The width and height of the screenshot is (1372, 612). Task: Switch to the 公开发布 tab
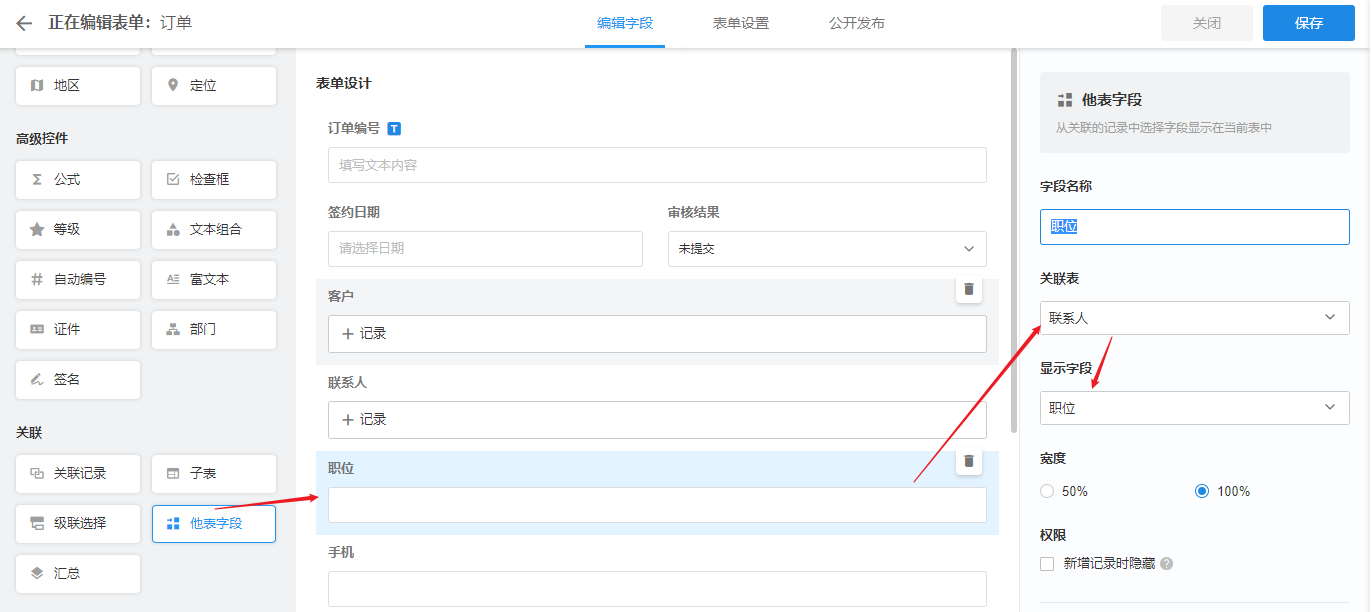click(x=857, y=23)
